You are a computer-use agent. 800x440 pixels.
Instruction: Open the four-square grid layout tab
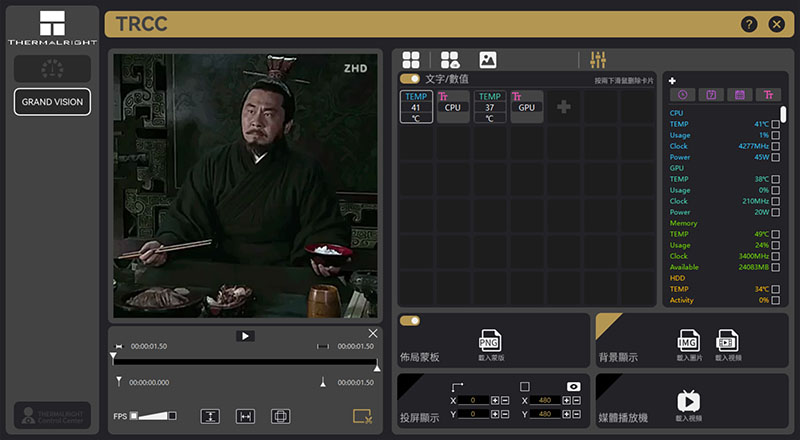point(411,60)
